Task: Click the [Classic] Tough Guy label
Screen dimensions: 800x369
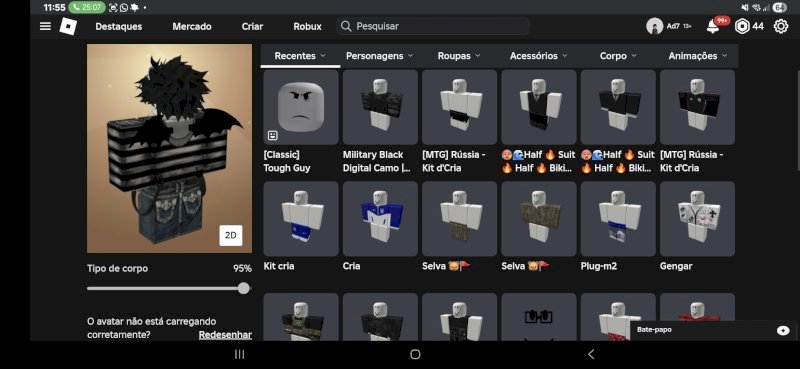Action: (287, 161)
